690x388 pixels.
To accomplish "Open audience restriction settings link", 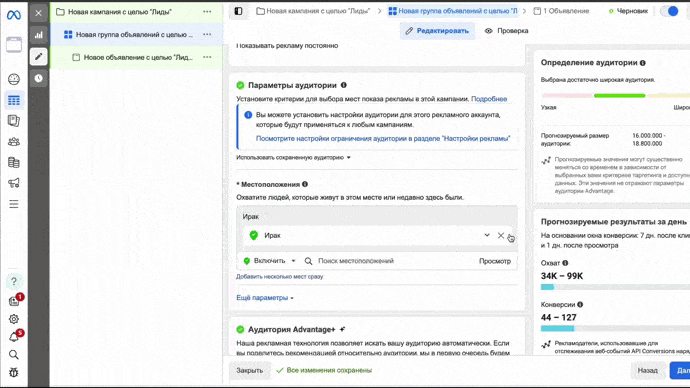I will (383, 138).
